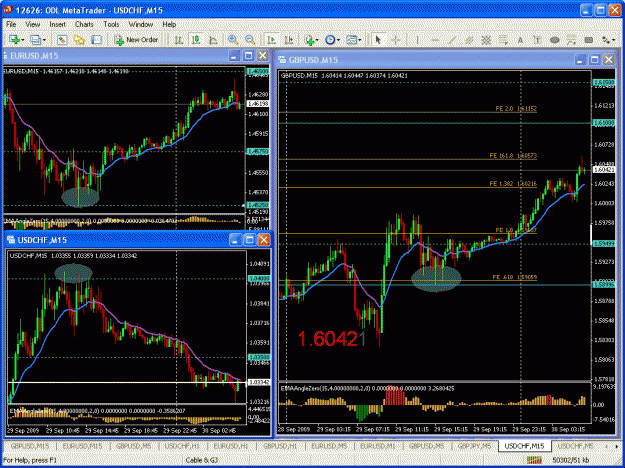This screenshot has width=625, height=468.
Task: Open the Terminal window icon
Action: [x=96, y=39]
